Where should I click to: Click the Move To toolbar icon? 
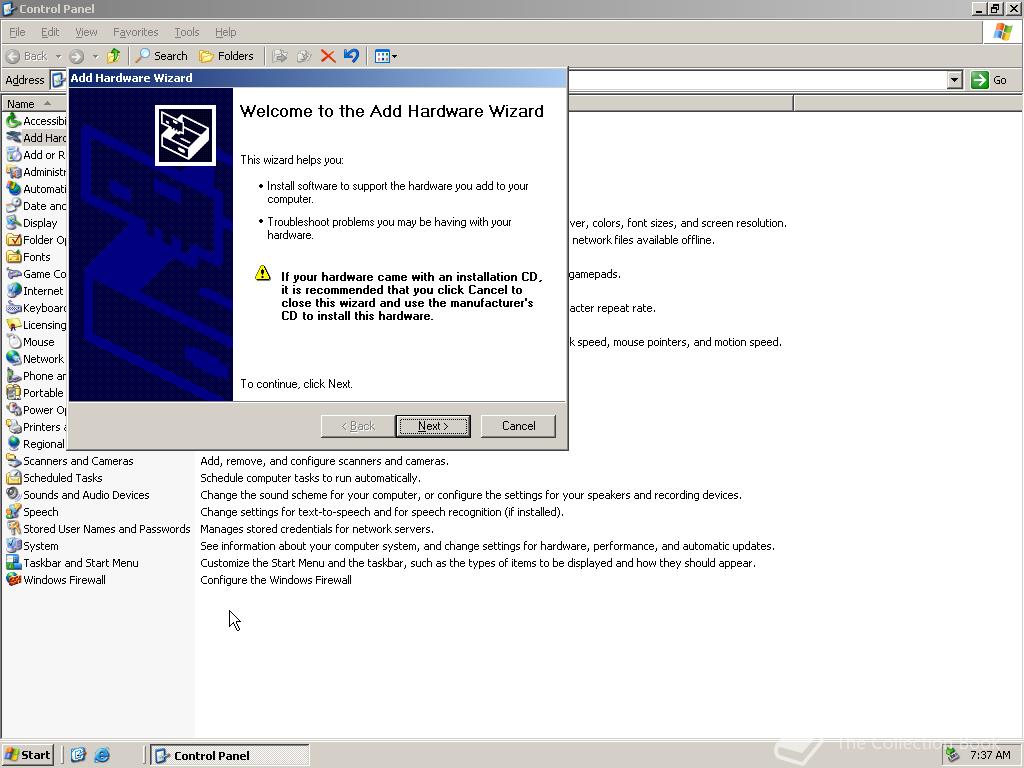point(280,56)
